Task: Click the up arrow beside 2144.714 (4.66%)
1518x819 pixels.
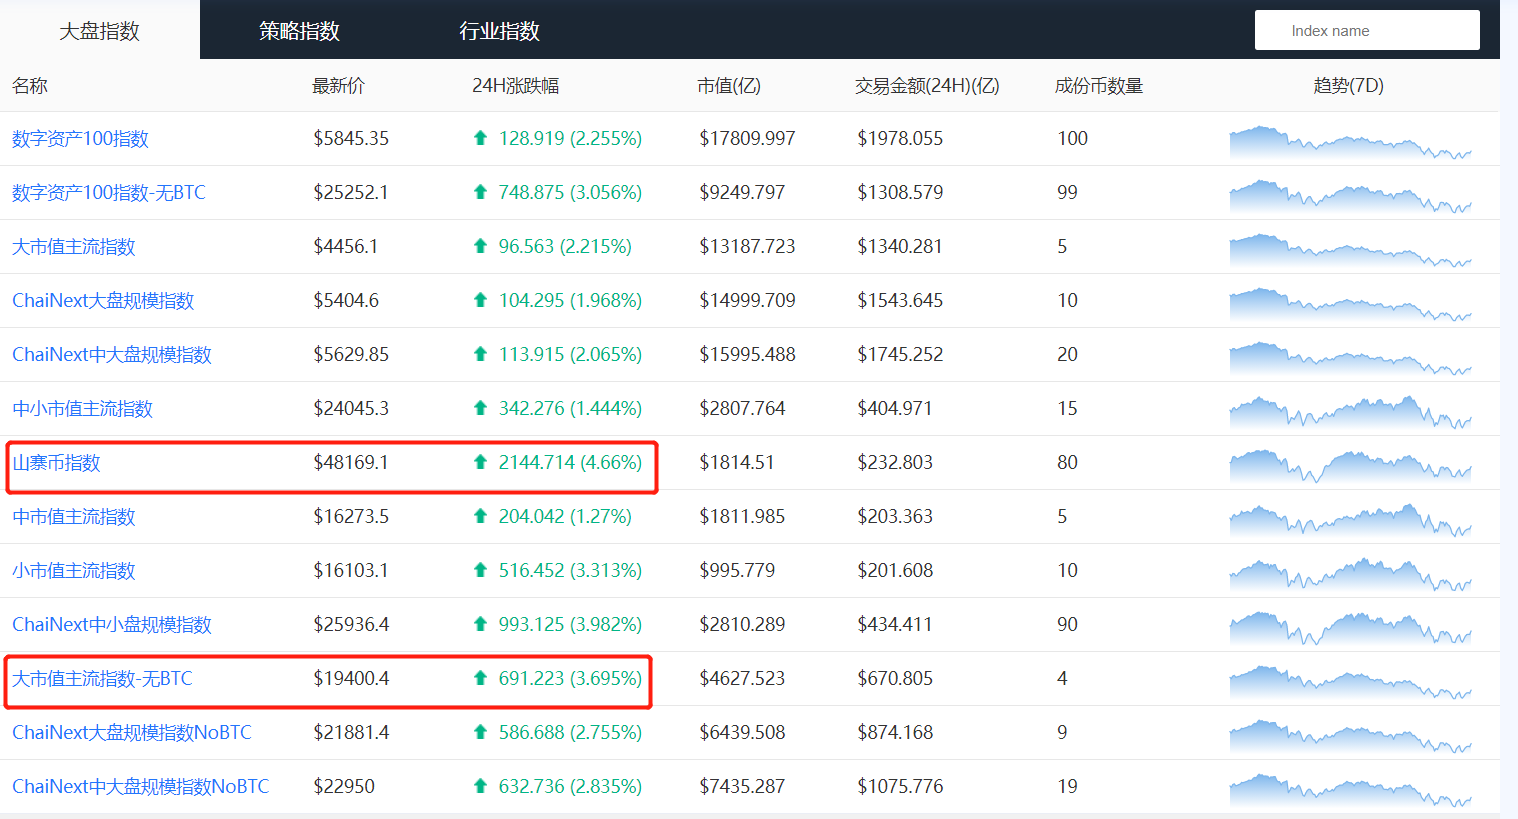Action: [480, 462]
